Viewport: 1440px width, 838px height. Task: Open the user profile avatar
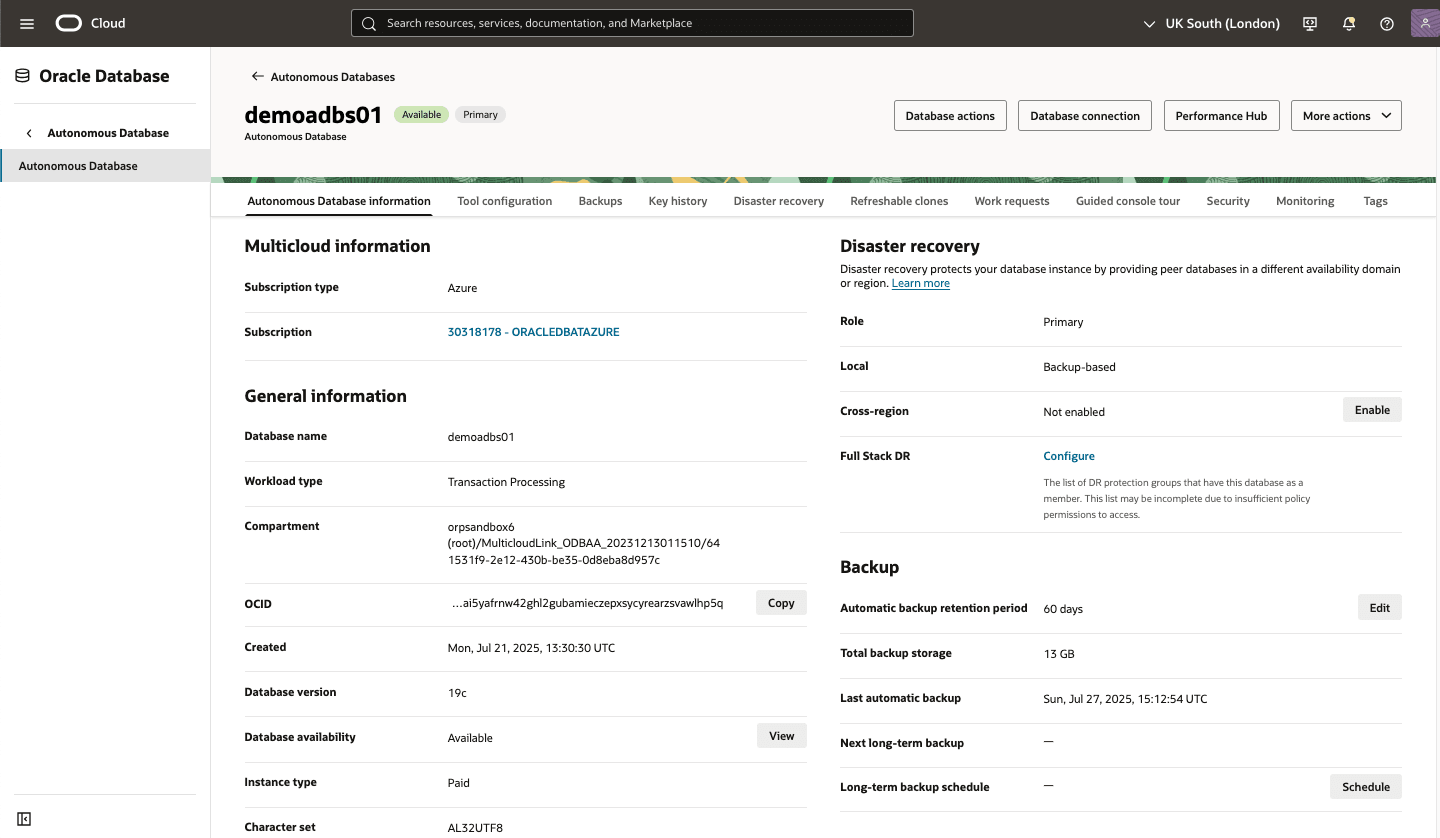click(1424, 22)
